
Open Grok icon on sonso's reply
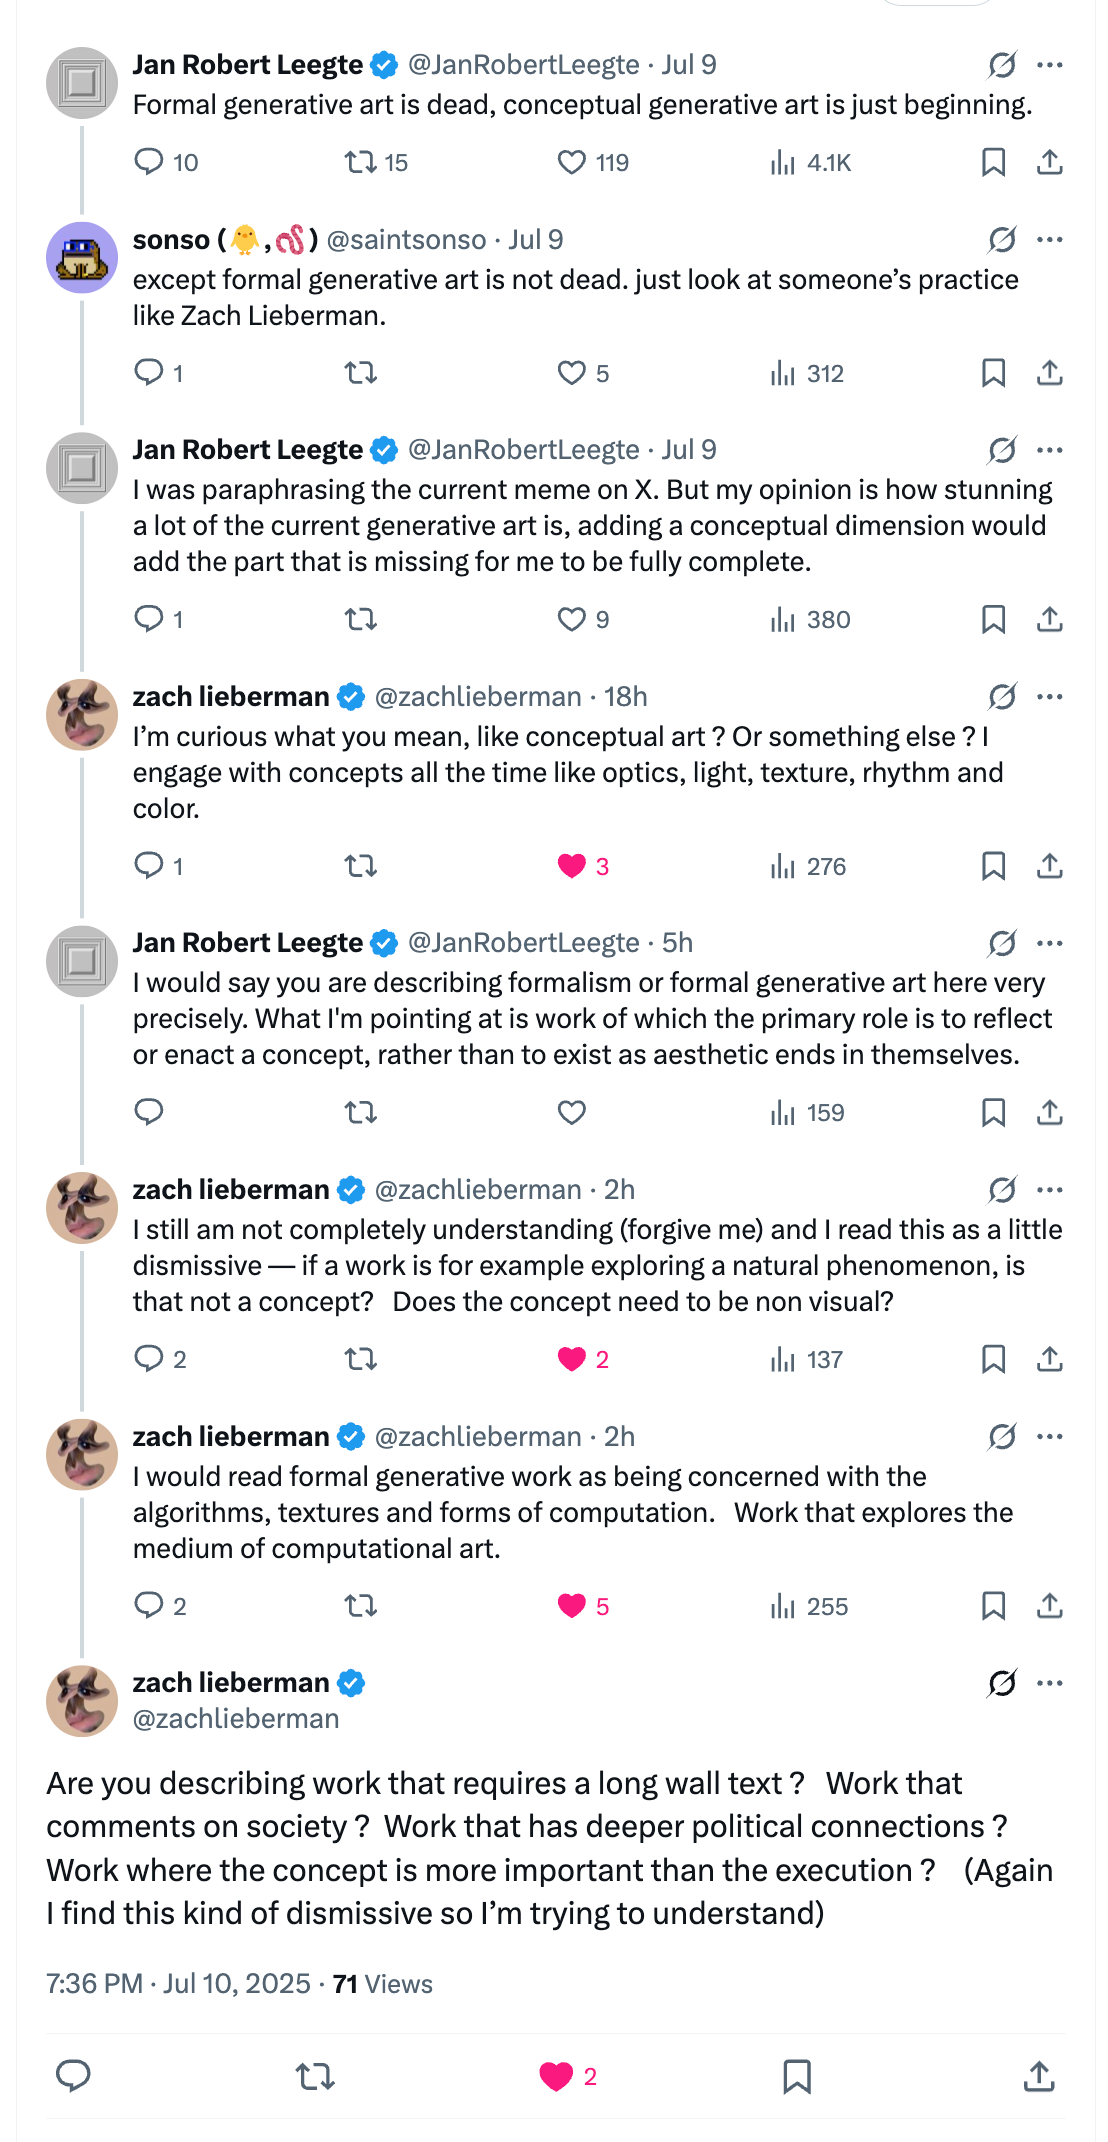(x=1002, y=240)
